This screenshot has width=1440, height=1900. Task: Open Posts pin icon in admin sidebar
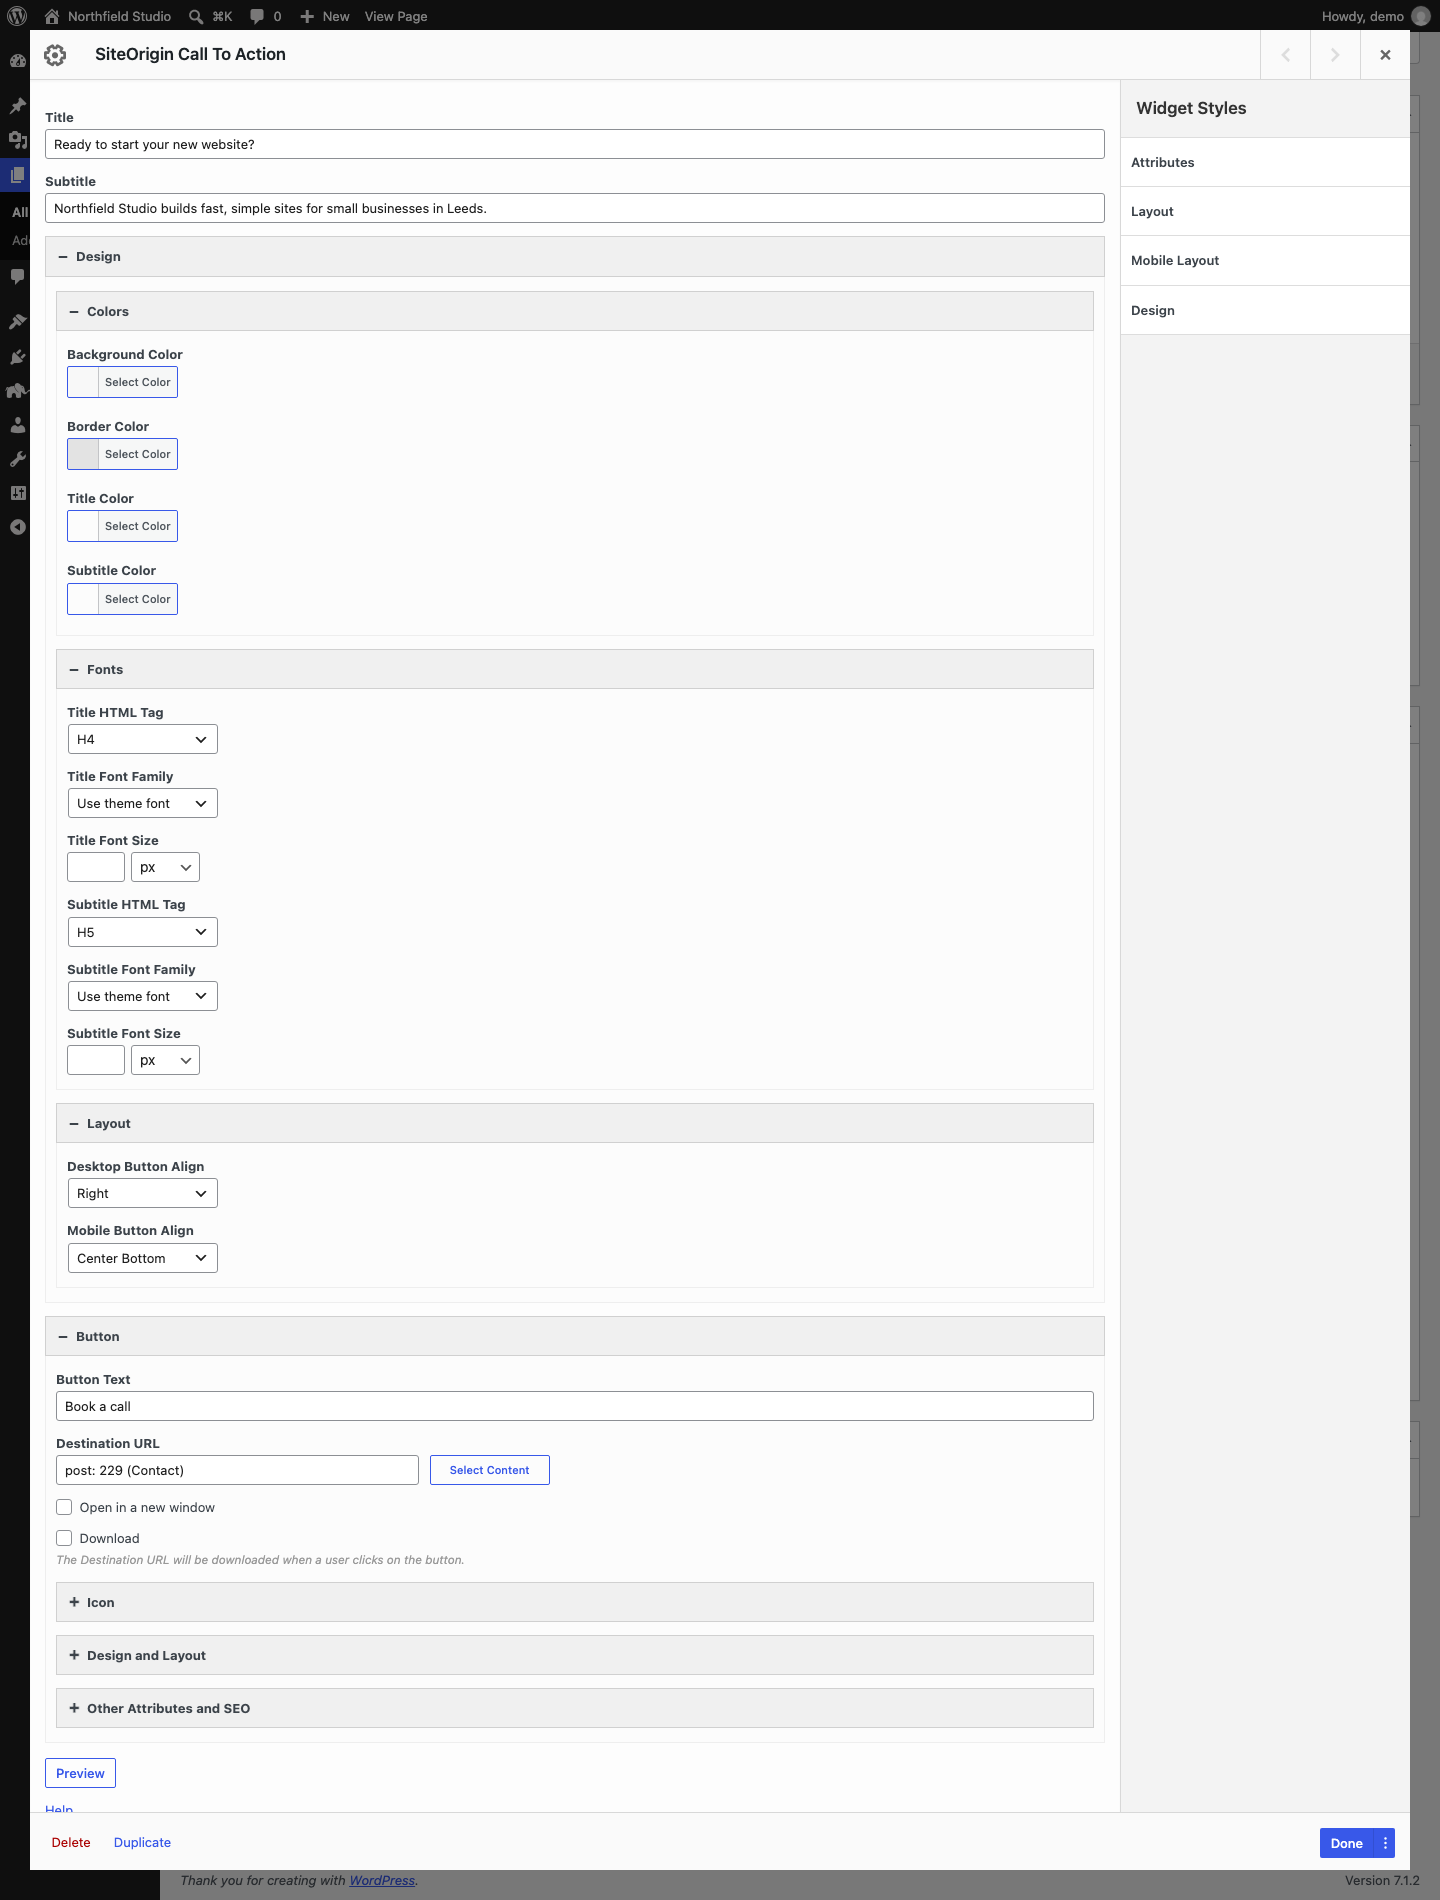point(17,105)
